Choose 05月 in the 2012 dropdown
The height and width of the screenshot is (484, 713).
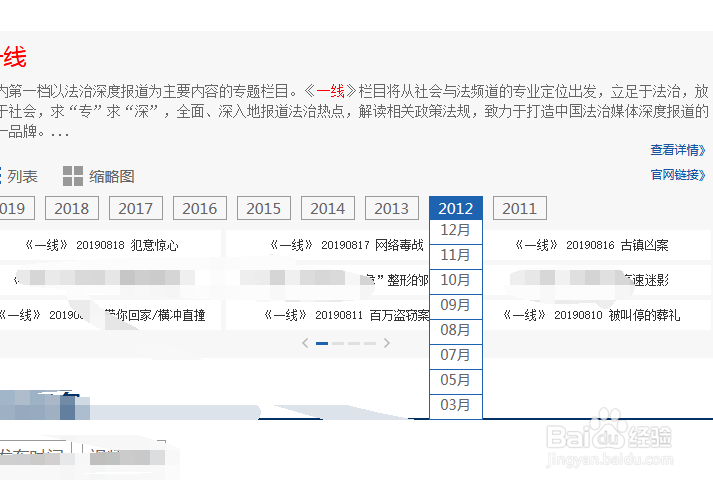(456, 380)
